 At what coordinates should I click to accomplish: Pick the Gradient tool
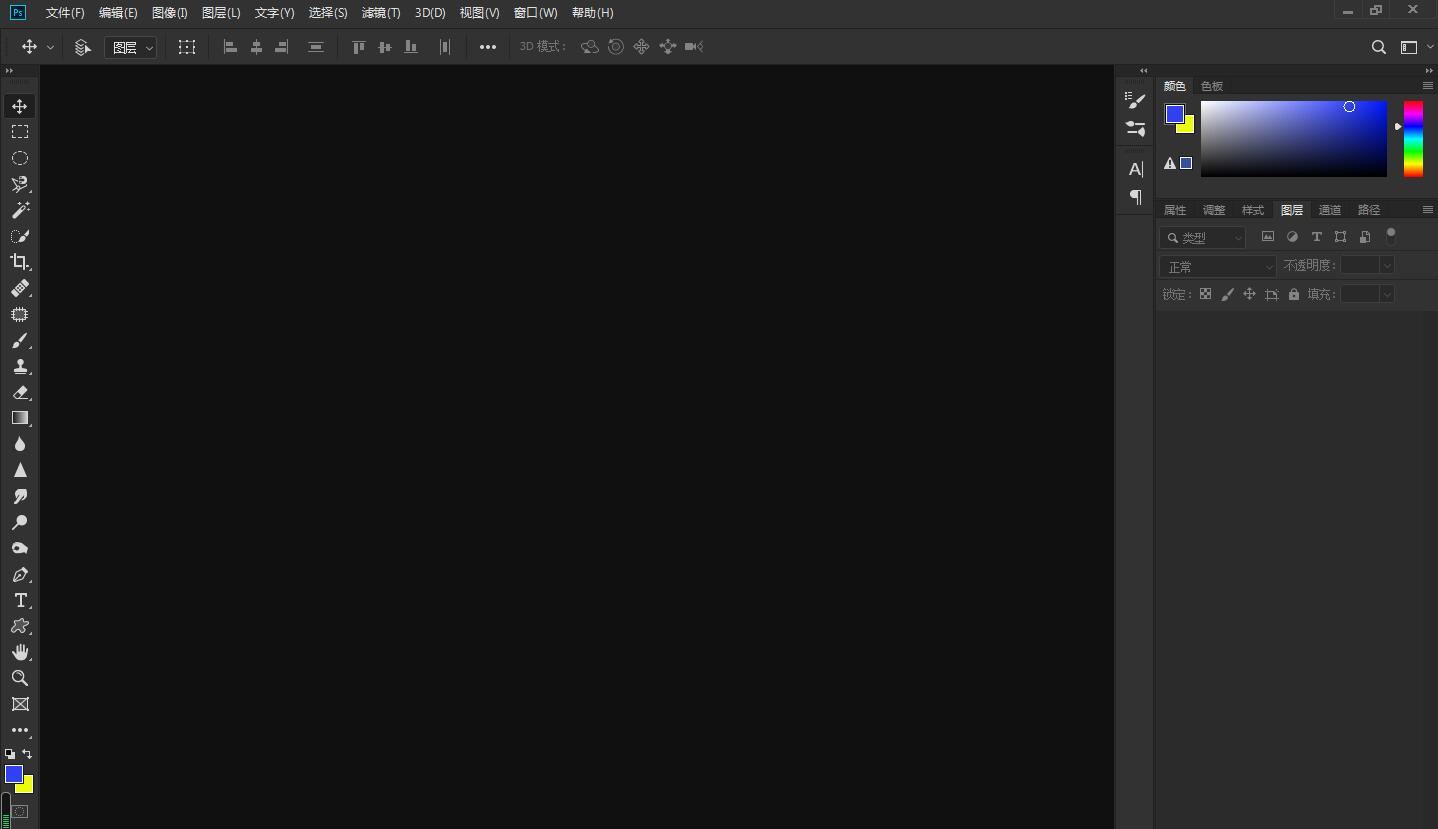pos(19,418)
